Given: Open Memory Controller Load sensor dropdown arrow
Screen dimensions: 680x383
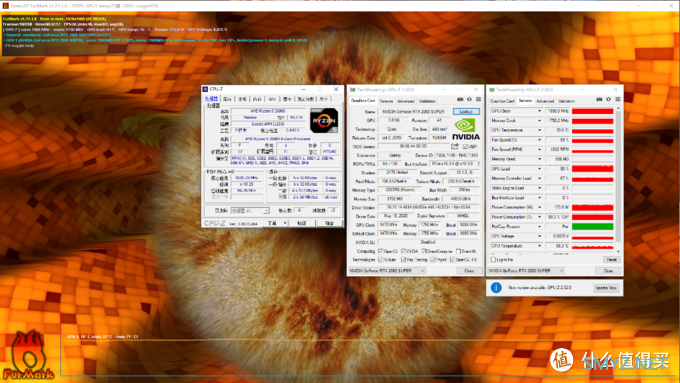Looking at the screenshot, I should [x=539, y=178].
